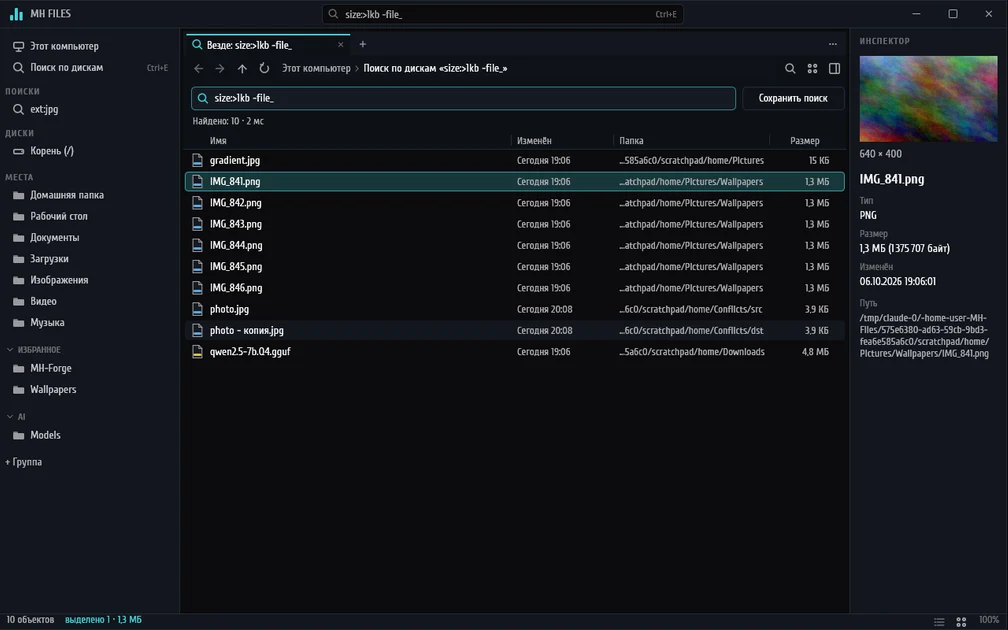Screen dimensions: 1008x630
Task: Sort by the Имя column header
Action: click(x=218, y=141)
